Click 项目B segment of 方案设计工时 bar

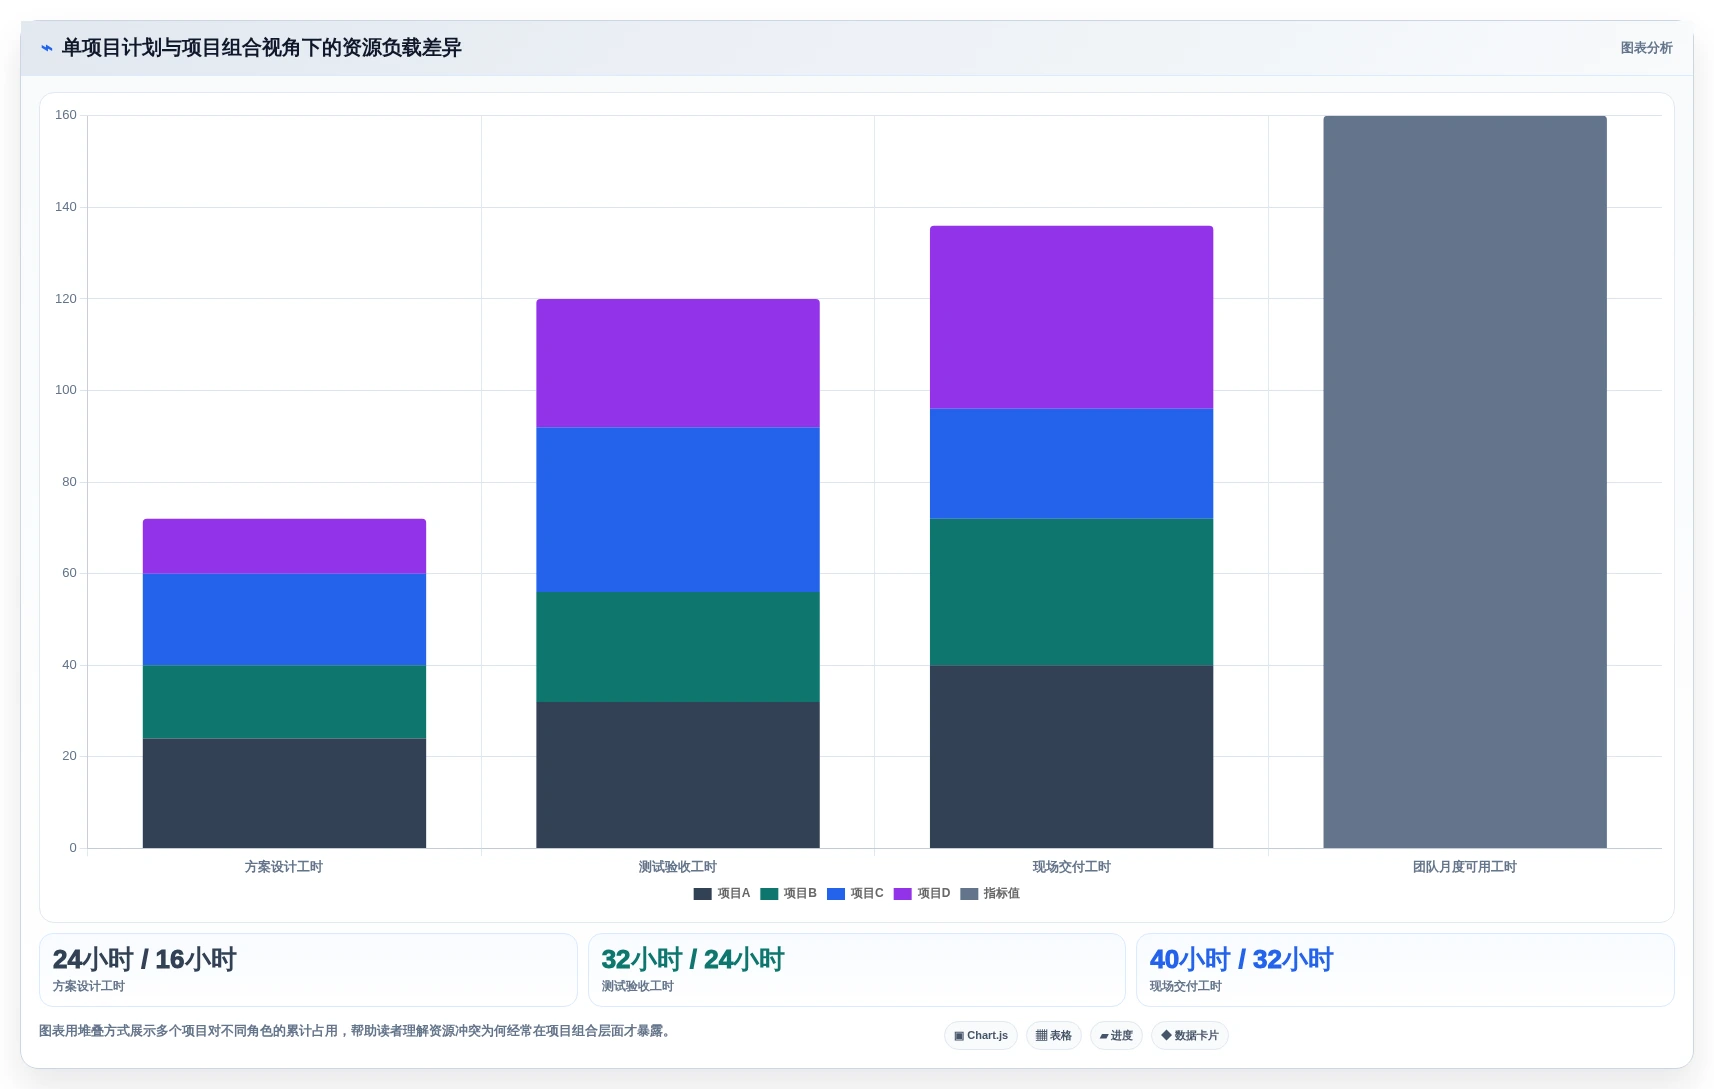click(284, 702)
